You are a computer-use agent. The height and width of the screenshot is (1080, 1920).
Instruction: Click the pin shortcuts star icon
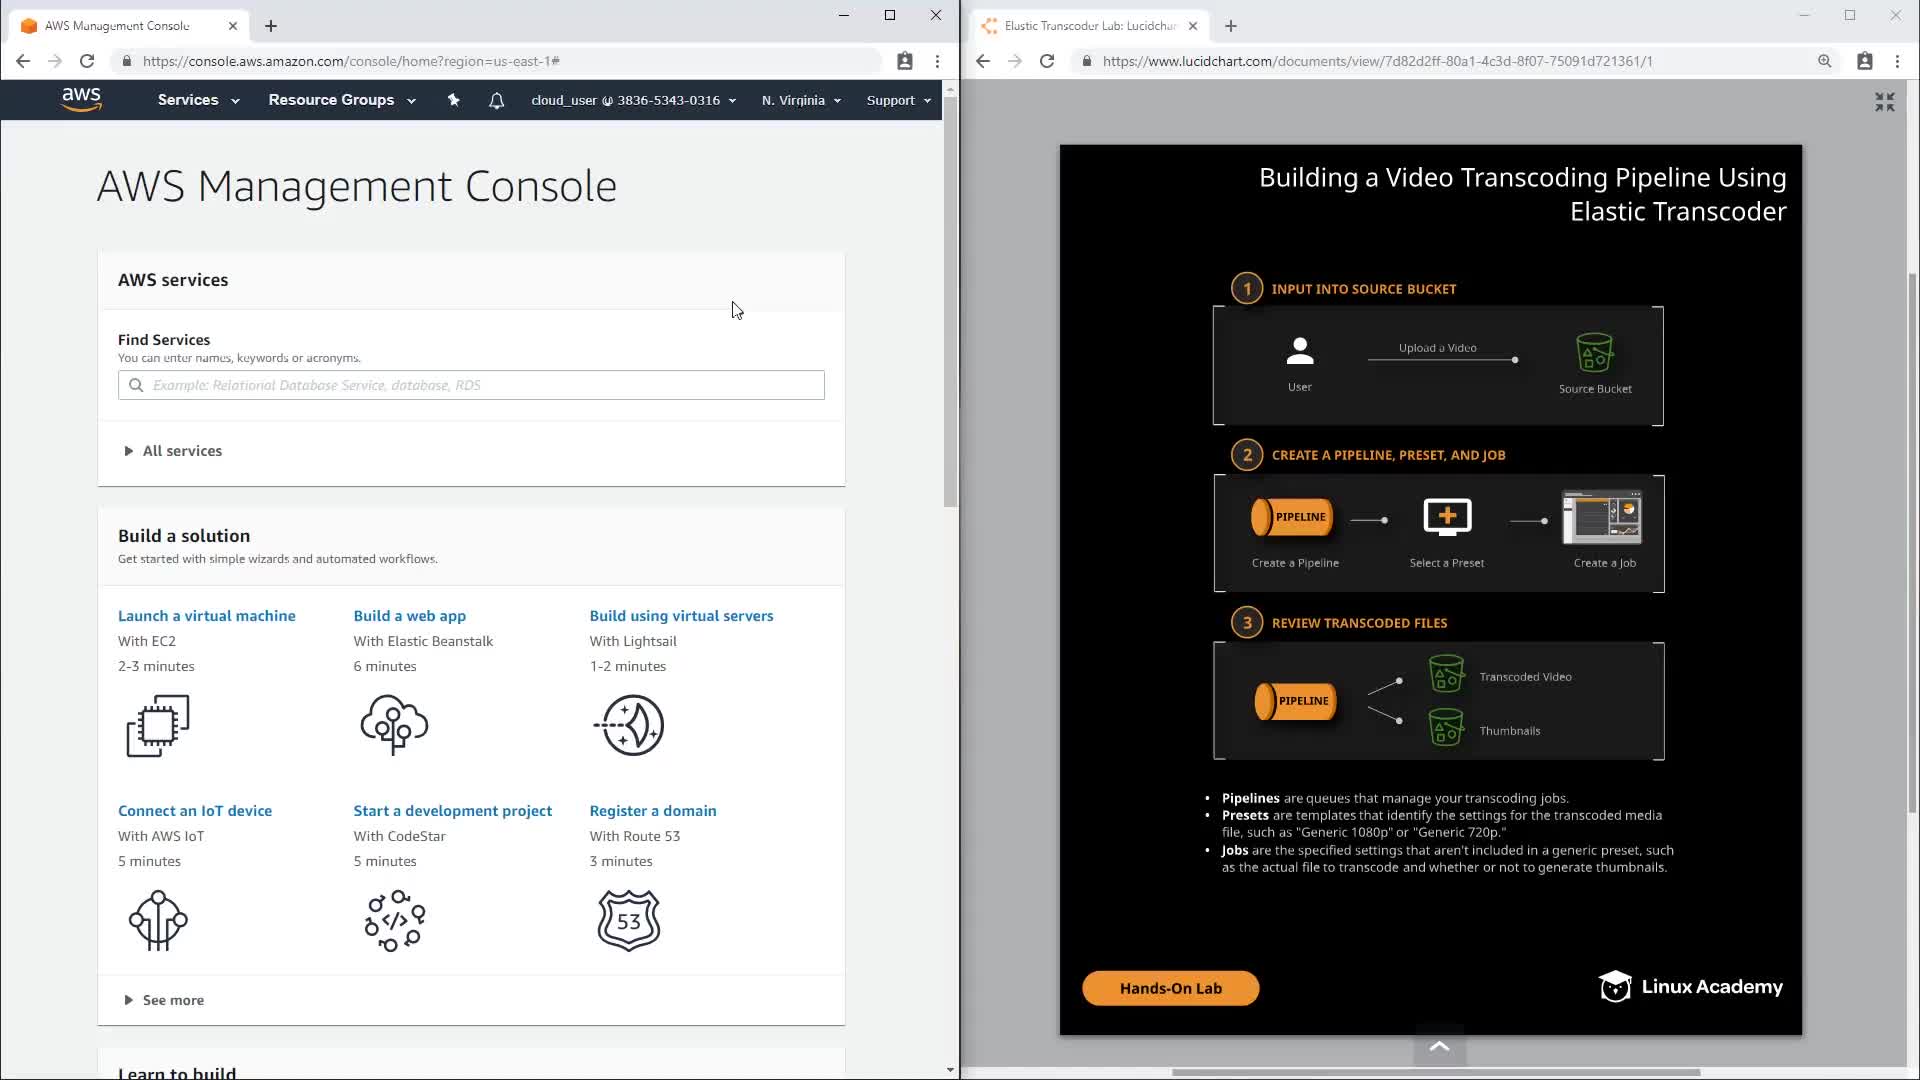coord(453,100)
